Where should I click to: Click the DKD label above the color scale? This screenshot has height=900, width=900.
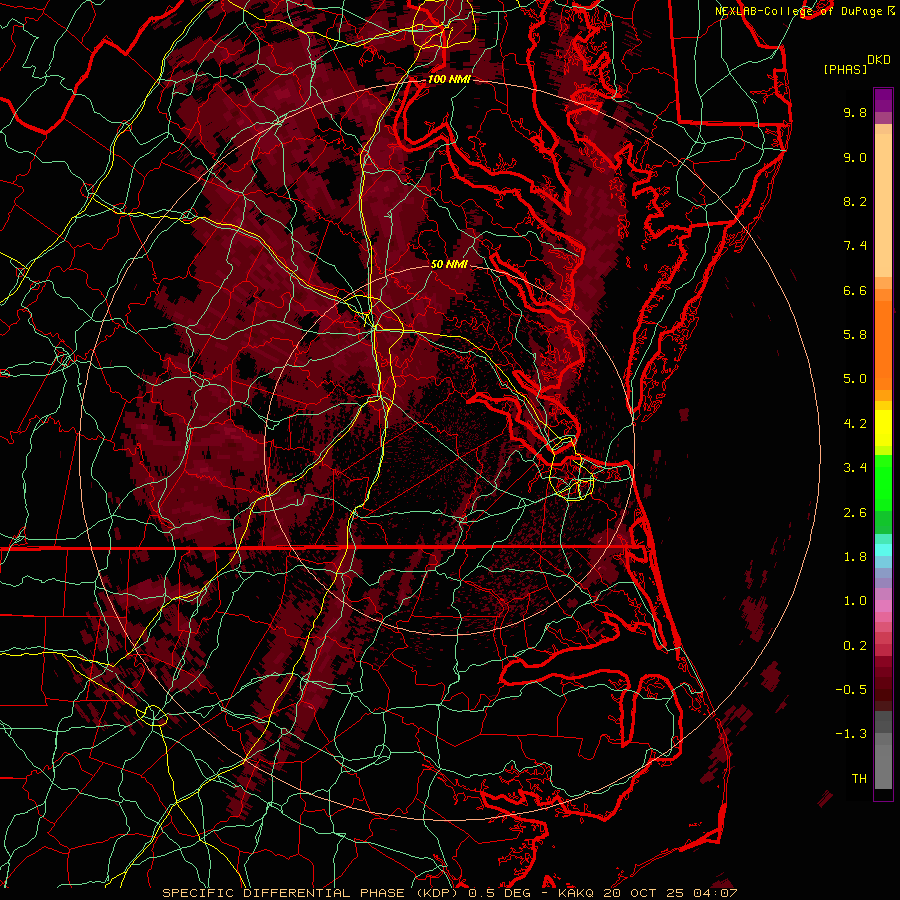click(879, 60)
